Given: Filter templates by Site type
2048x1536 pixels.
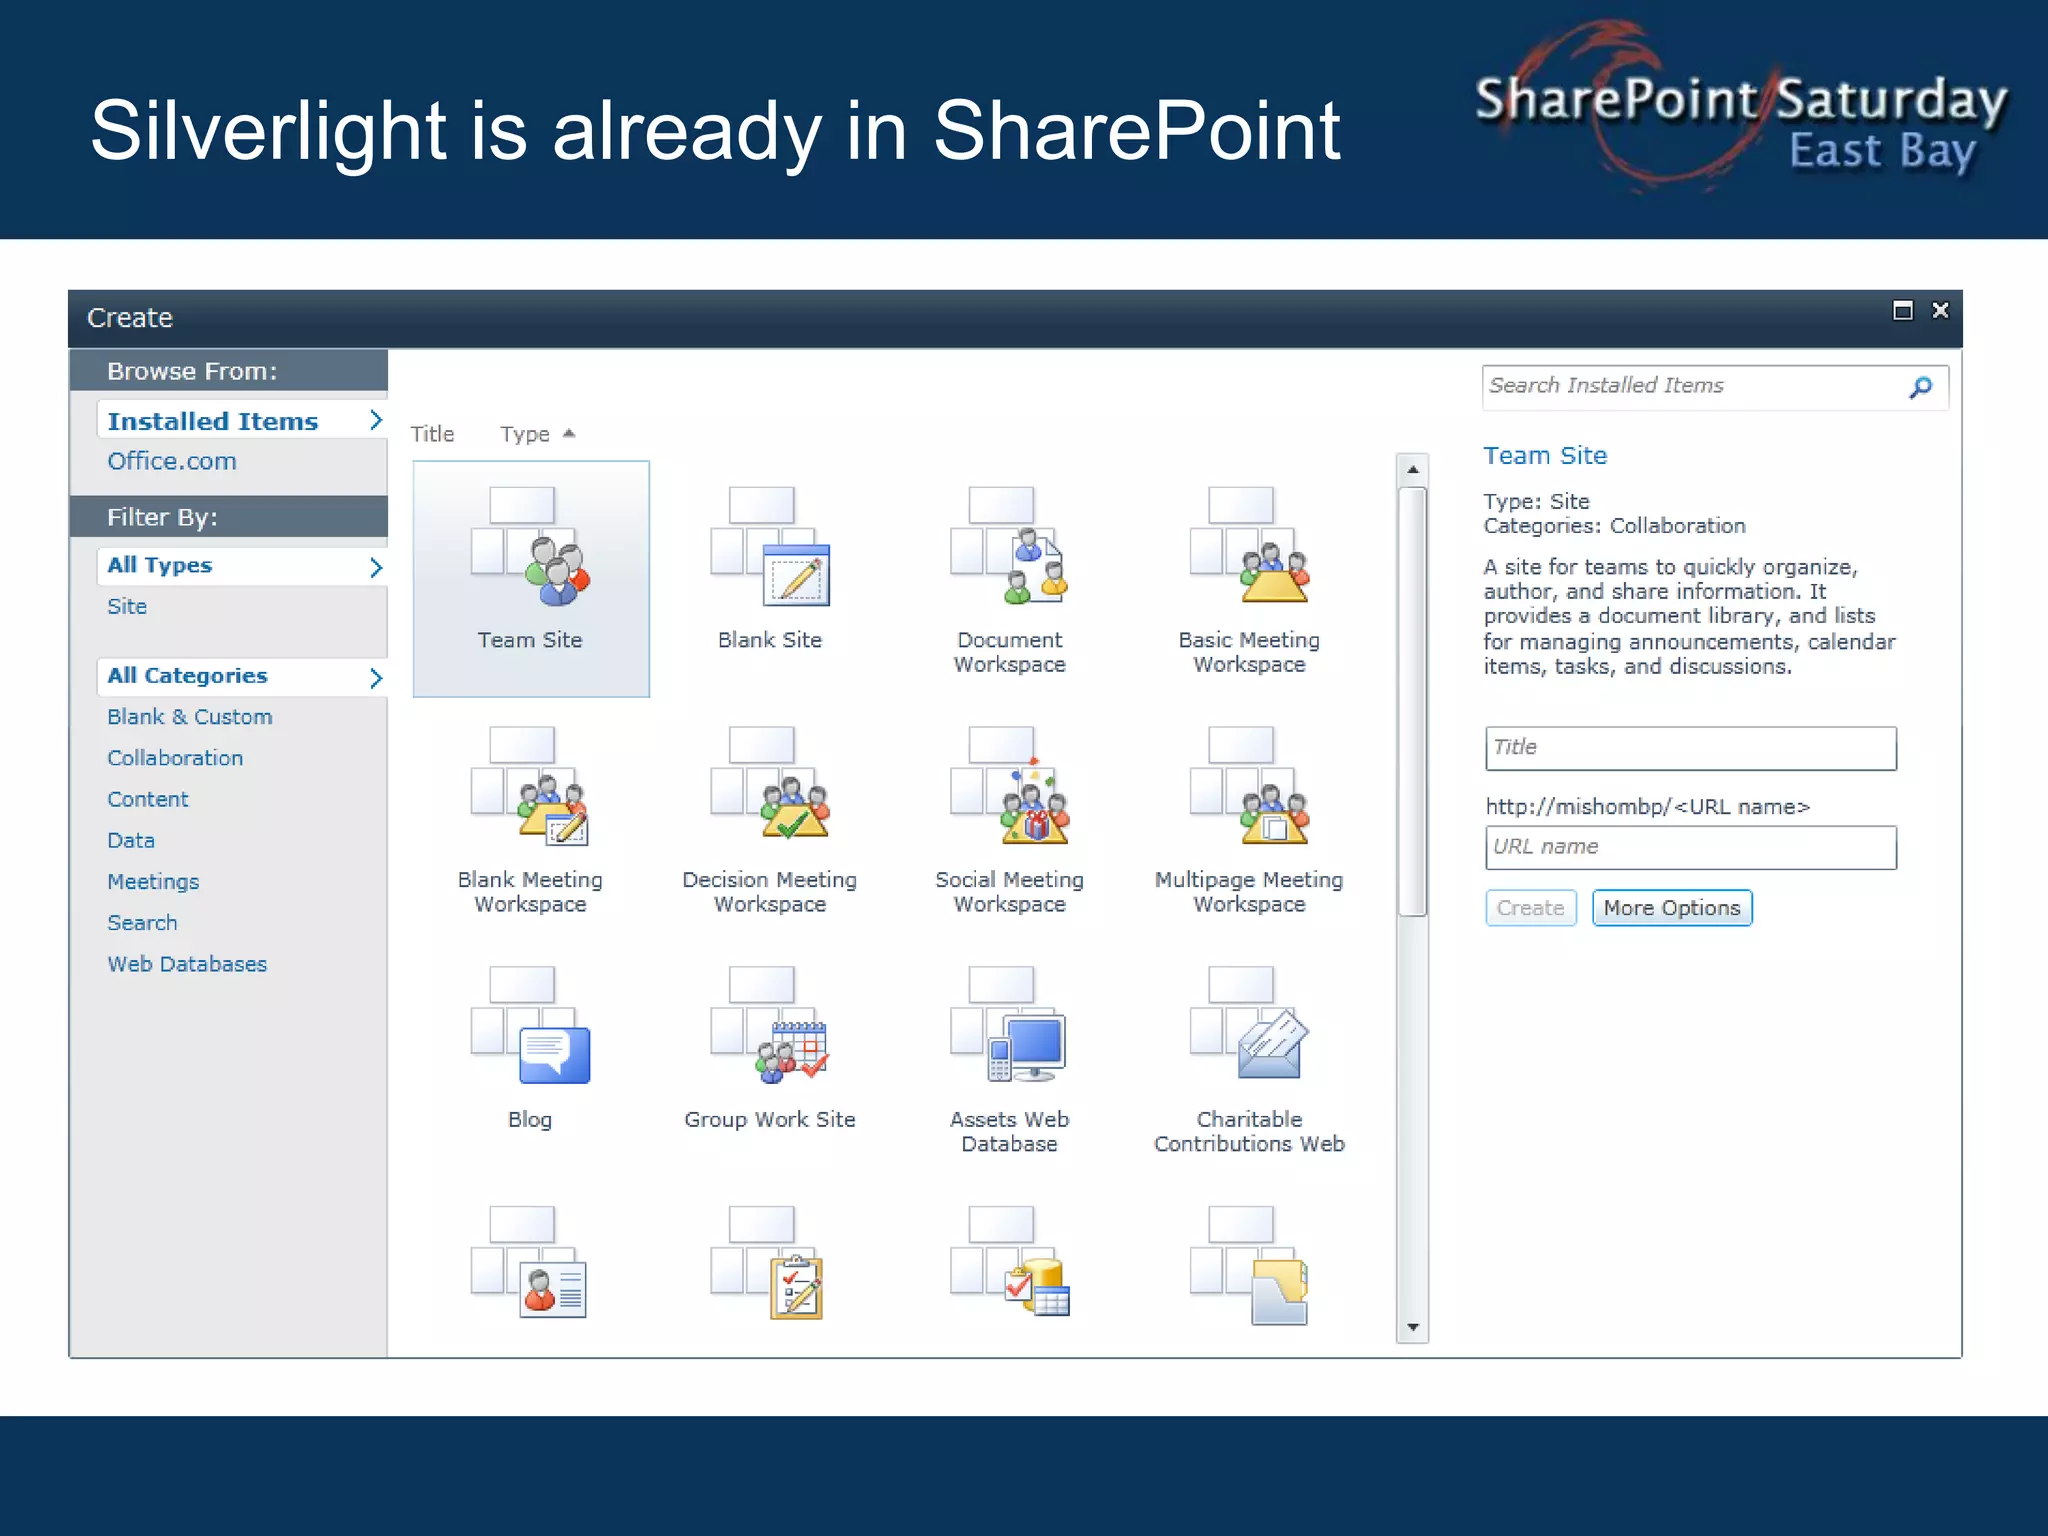Looking at the screenshot, I should (x=127, y=606).
